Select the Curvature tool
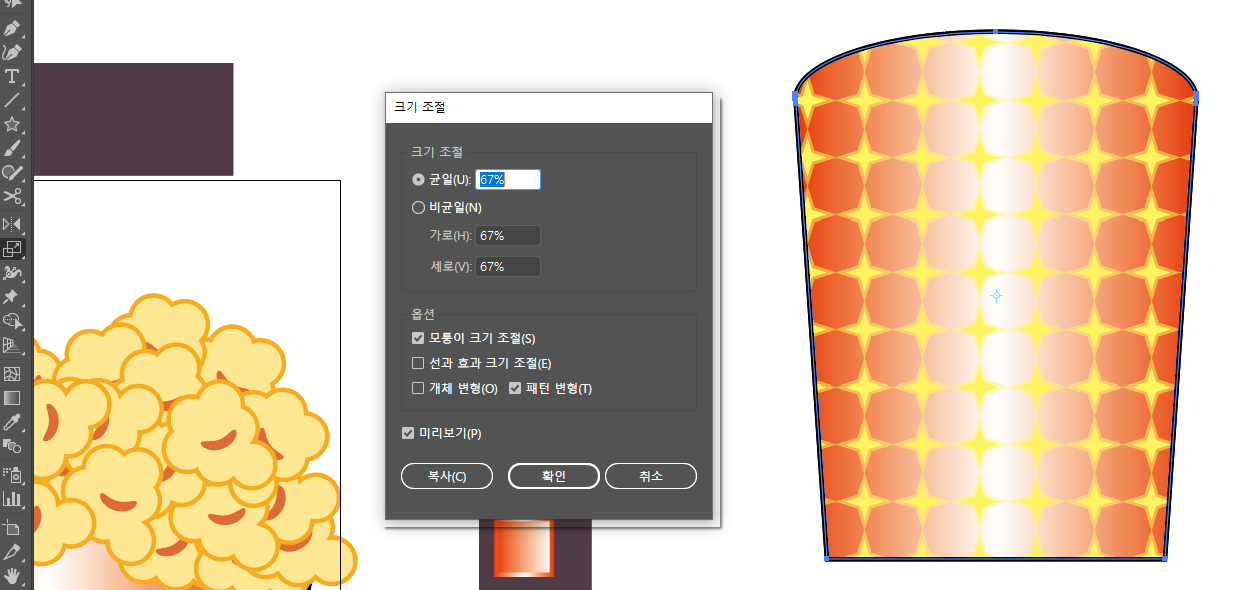The height and width of the screenshot is (590, 1242). point(12,52)
